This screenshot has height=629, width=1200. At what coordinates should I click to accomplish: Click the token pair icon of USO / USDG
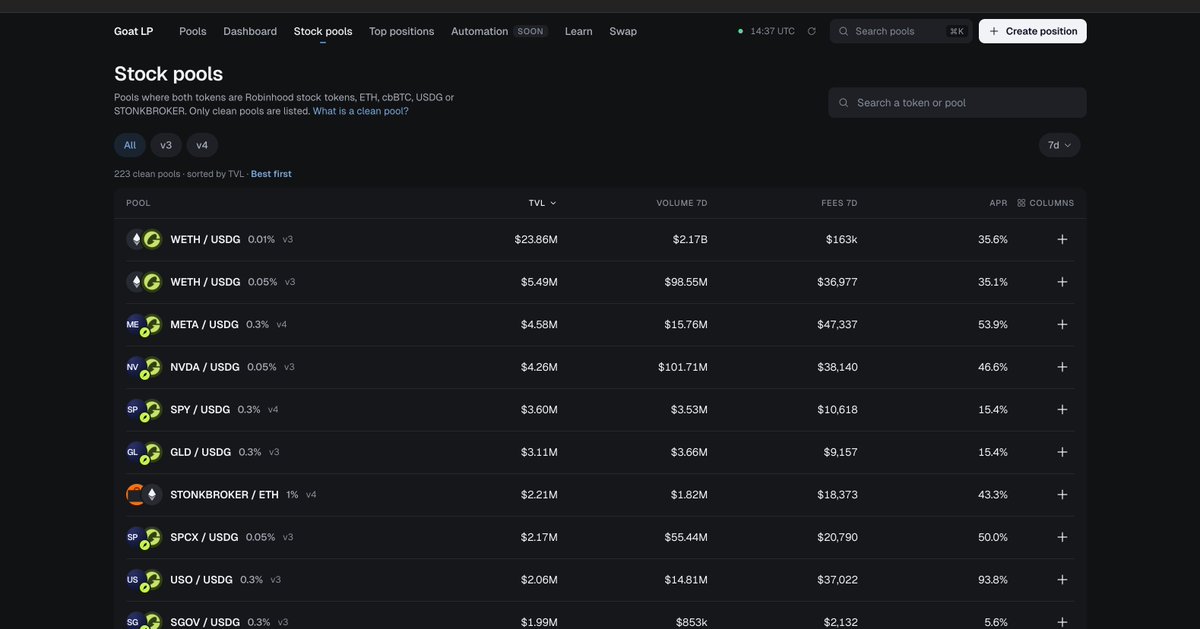click(144, 580)
